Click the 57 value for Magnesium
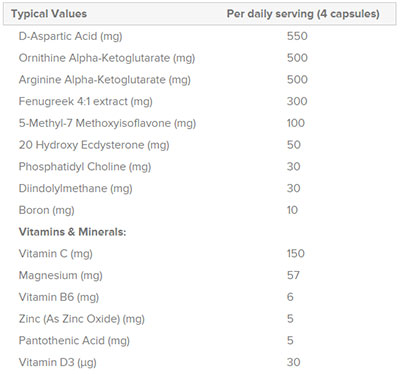Viewport: 400px width, 374px height. click(293, 275)
